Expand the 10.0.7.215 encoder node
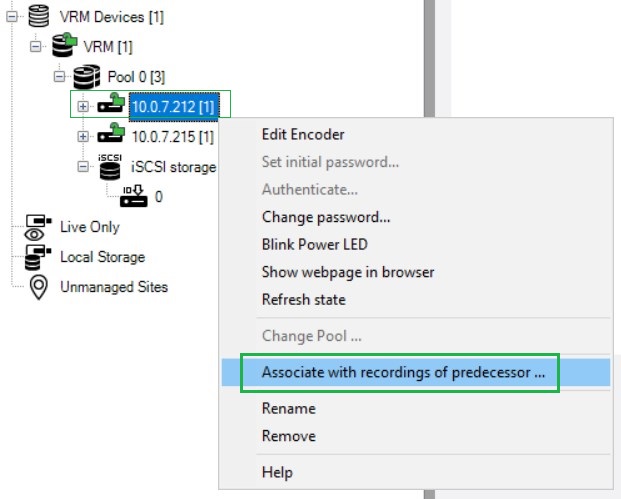Viewport: 621px width, 499px height. pos(84,135)
